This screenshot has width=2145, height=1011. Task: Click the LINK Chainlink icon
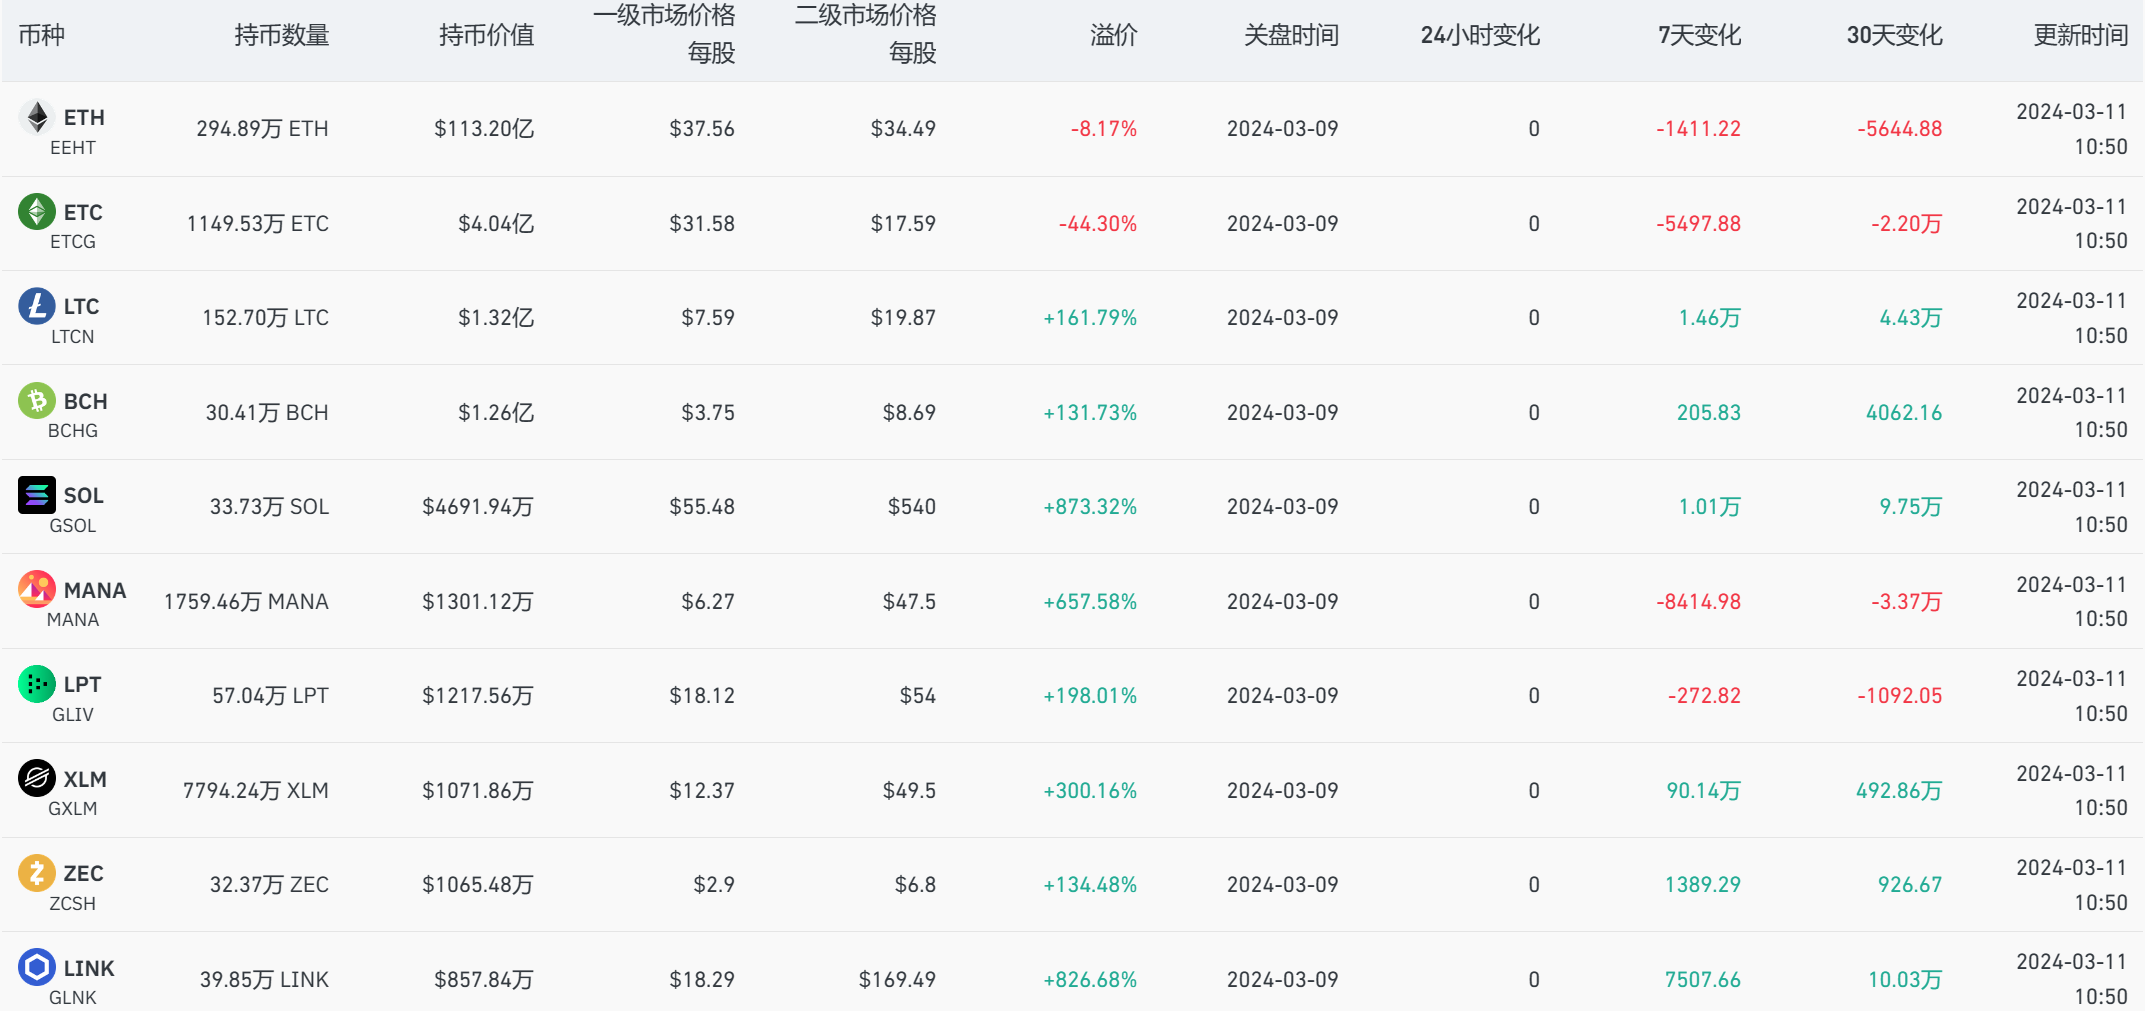click(38, 968)
